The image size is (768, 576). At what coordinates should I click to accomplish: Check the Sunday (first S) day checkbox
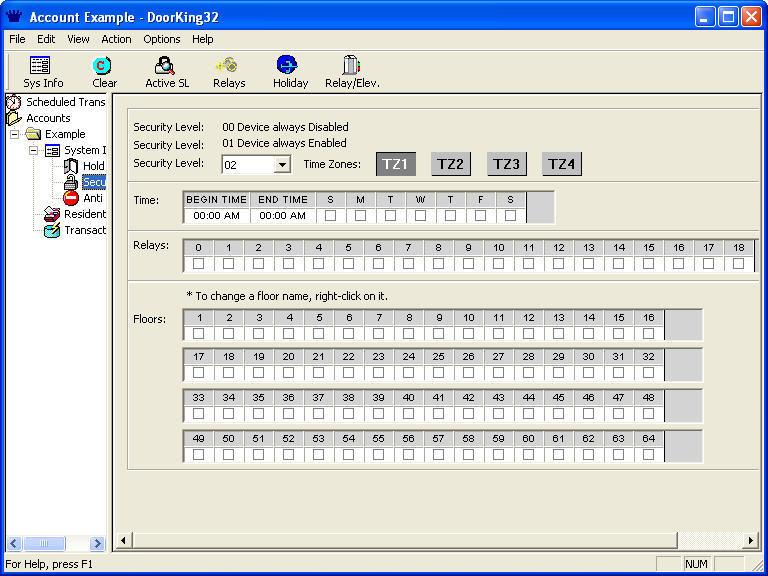point(331,216)
